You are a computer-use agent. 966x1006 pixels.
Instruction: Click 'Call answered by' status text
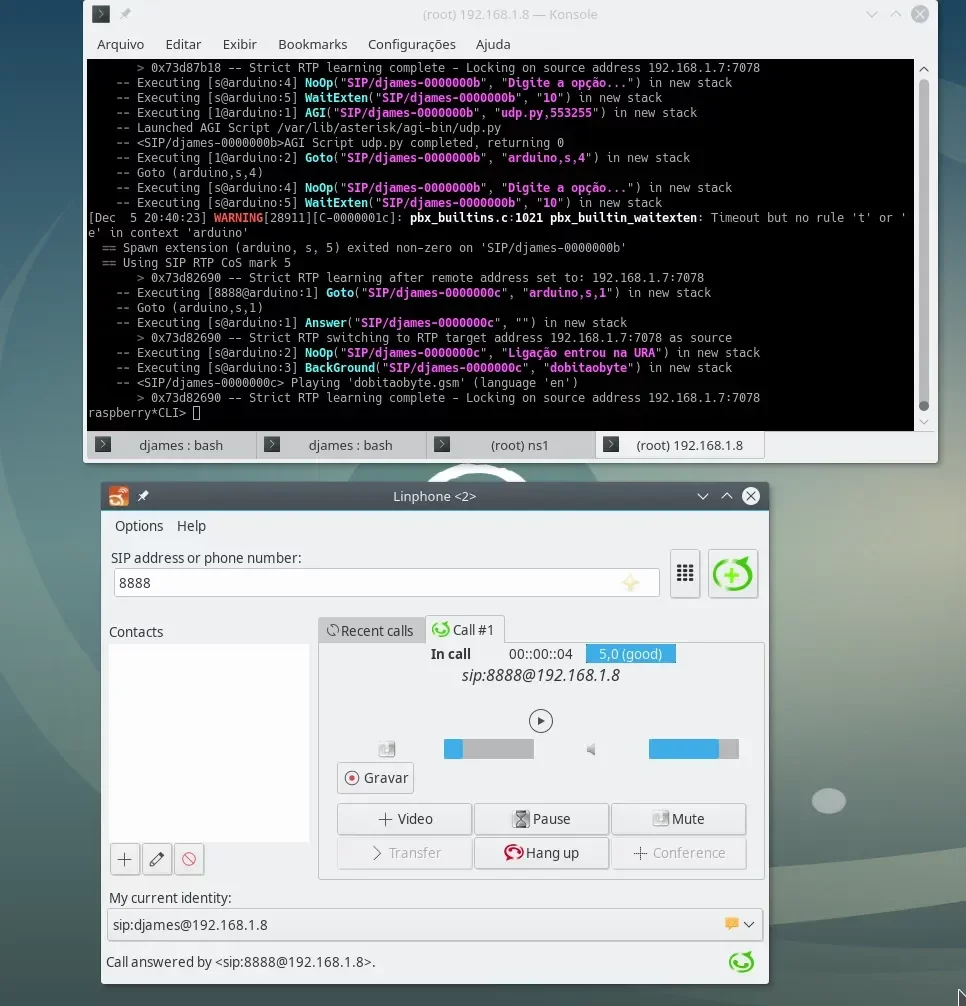point(241,962)
